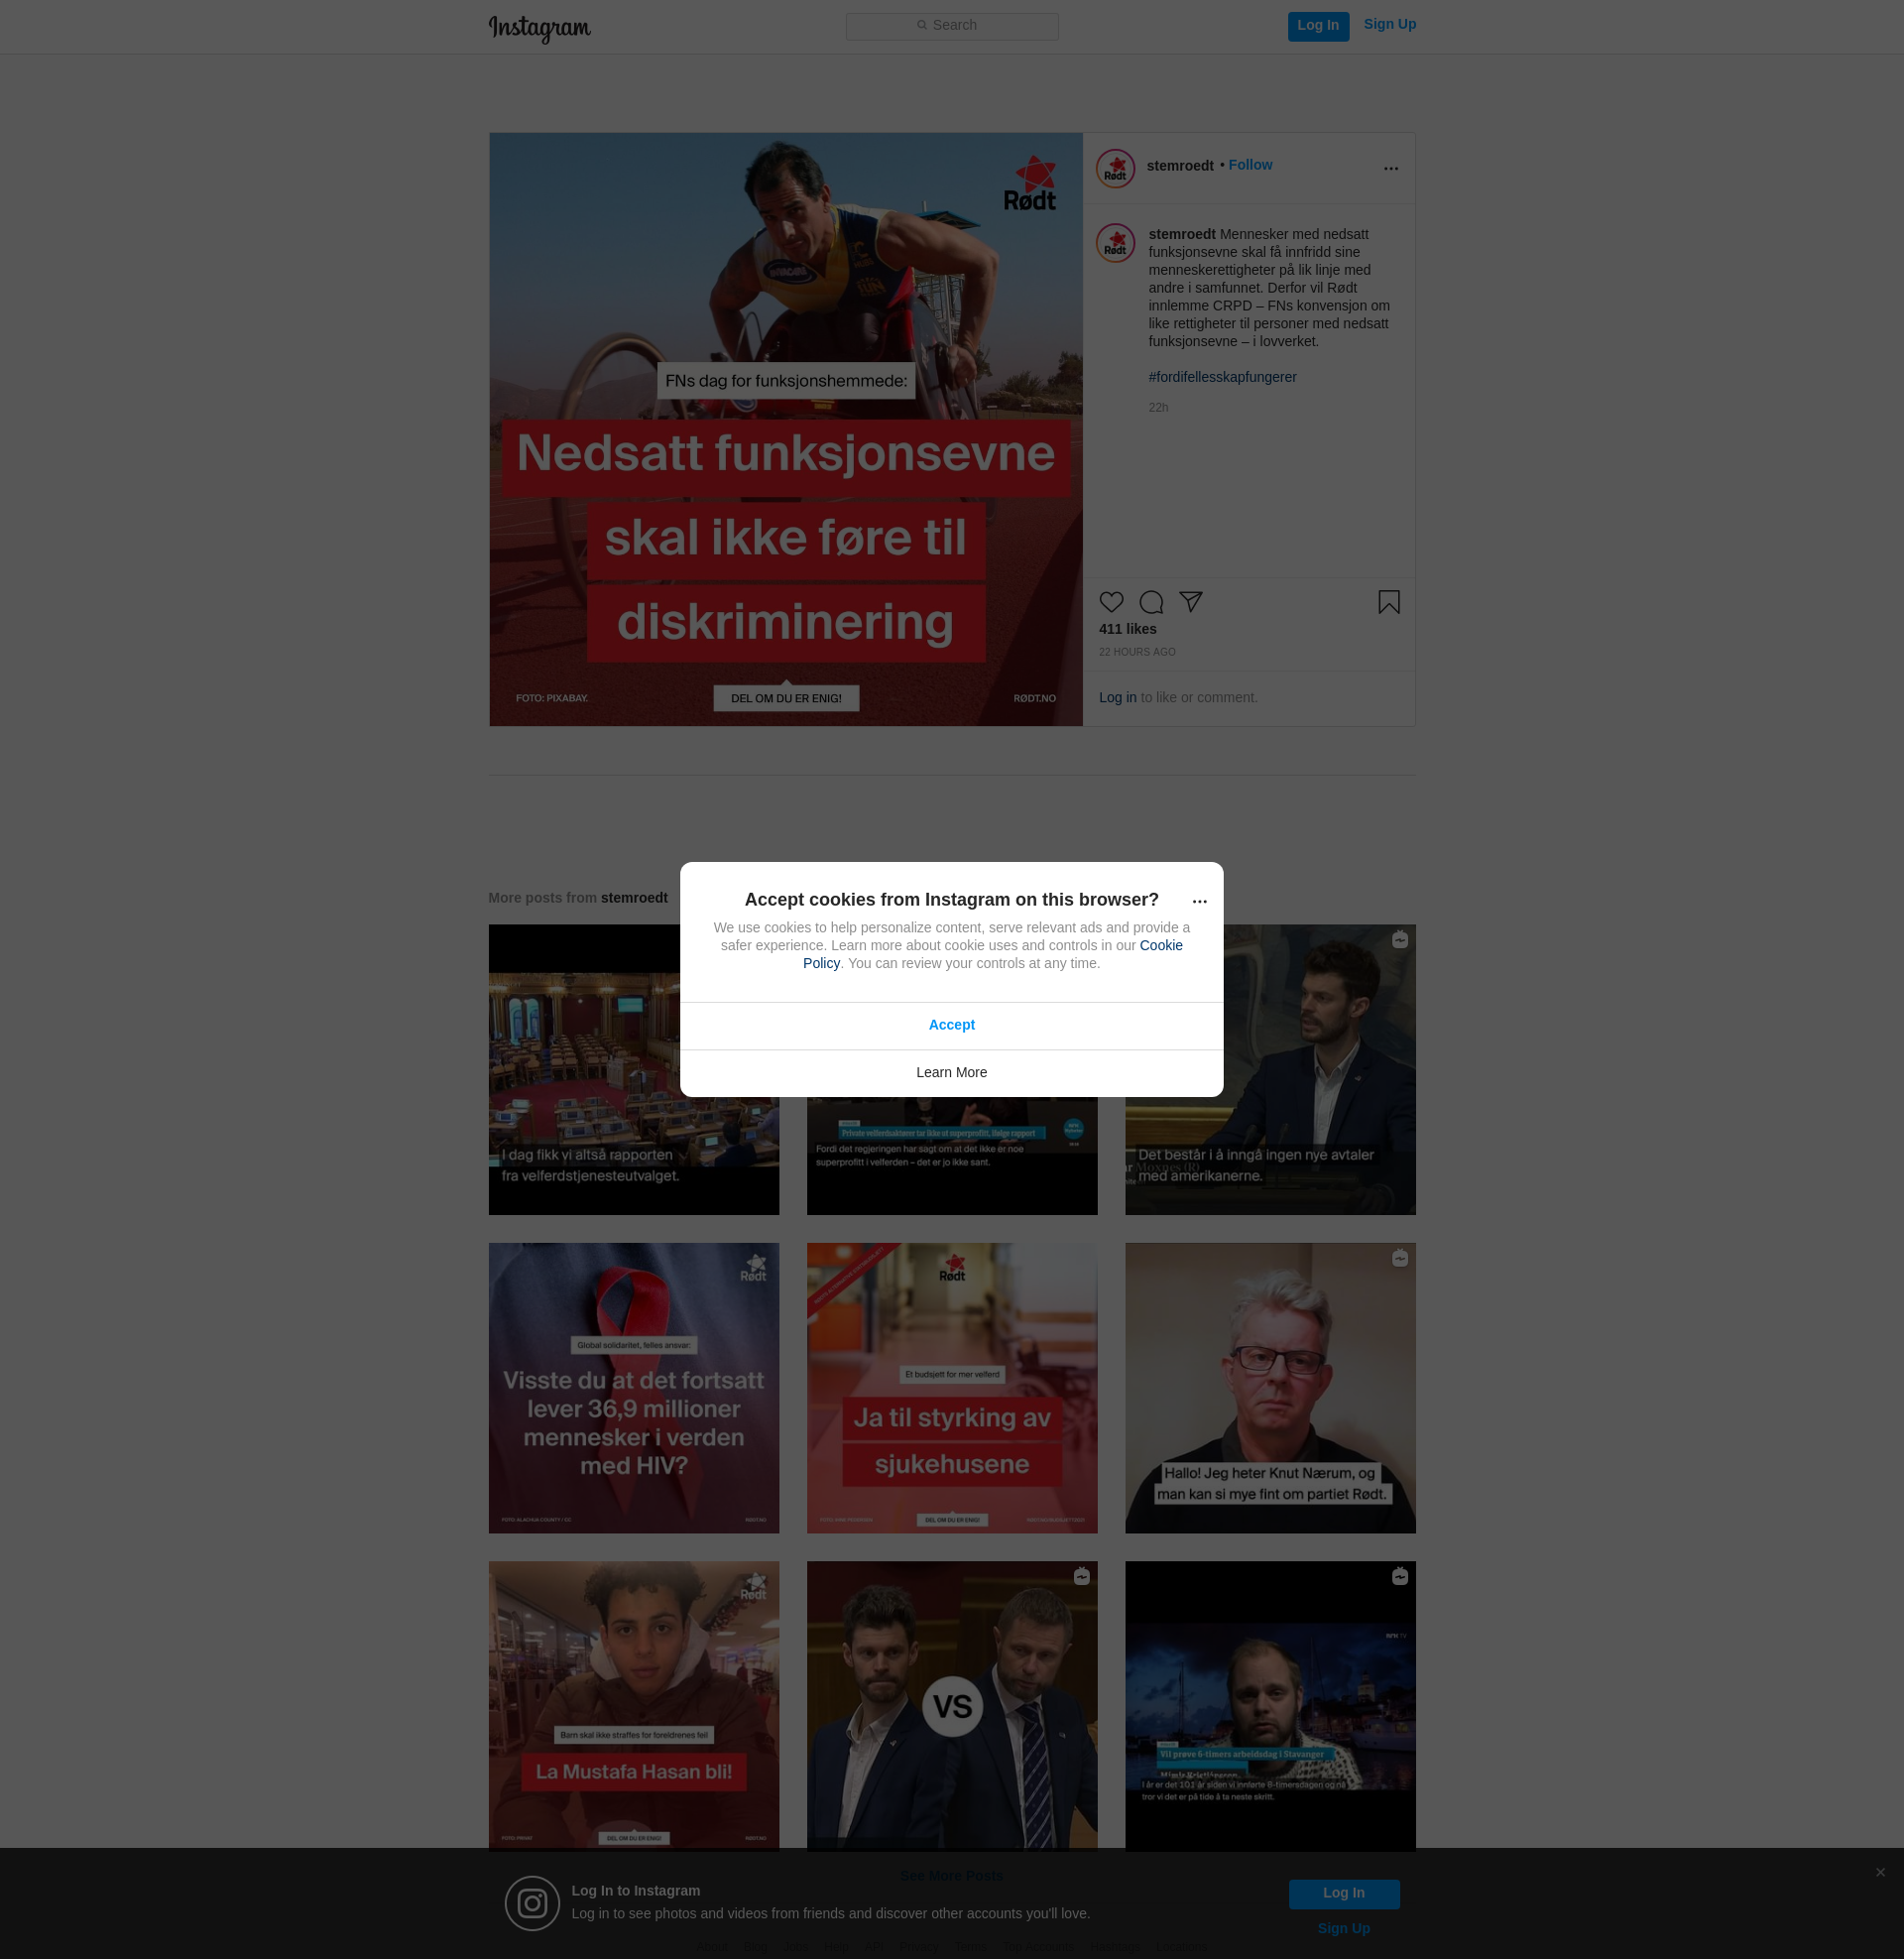The height and width of the screenshot is (1959, 1904).
Task: Open the VS debate video thumbnail
Action: tap(952, 1706)
